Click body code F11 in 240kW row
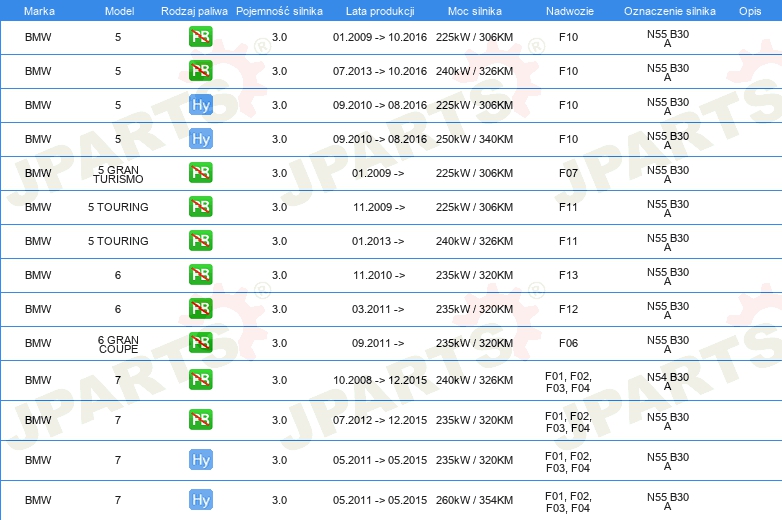 pyautogui.click(x=568, y=241)
